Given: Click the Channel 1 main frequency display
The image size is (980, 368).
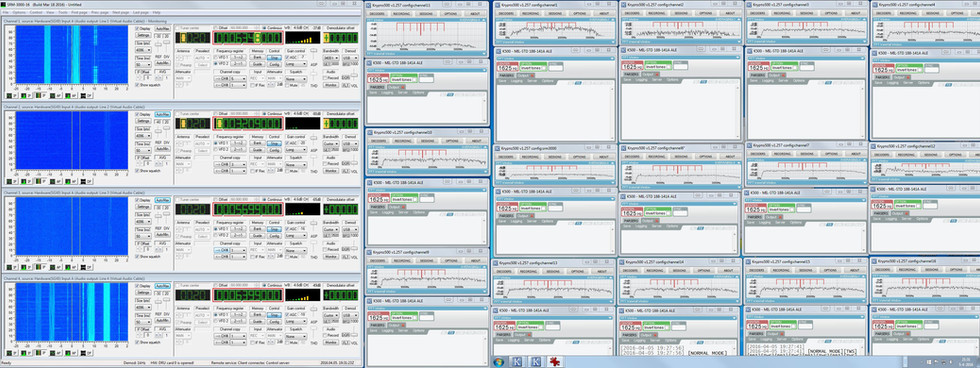Looking at the screenshot, I should 248,37.
